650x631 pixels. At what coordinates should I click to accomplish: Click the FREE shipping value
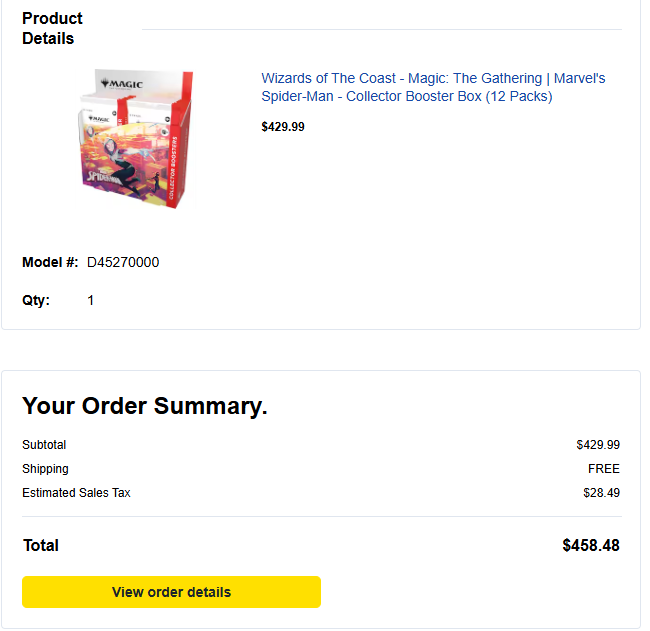tap(604, 469)
